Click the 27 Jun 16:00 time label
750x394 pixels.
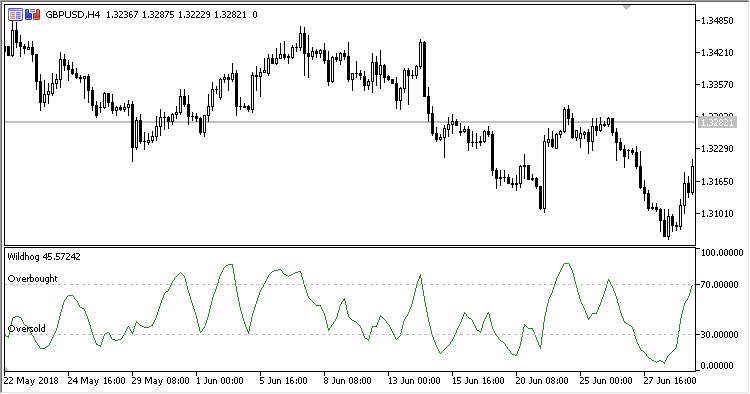[x=670, y=381]
